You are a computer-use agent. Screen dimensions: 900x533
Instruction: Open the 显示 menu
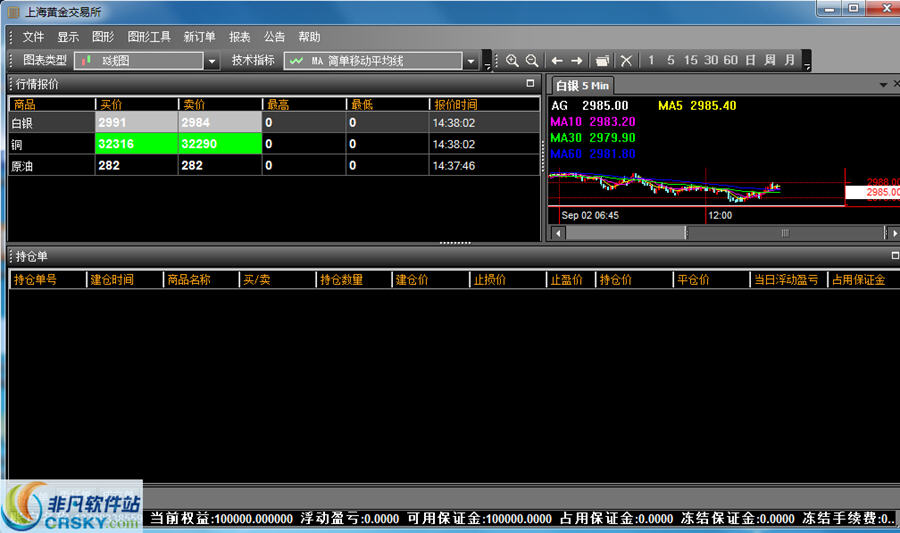pyautogui.click(x=68, y=37)
